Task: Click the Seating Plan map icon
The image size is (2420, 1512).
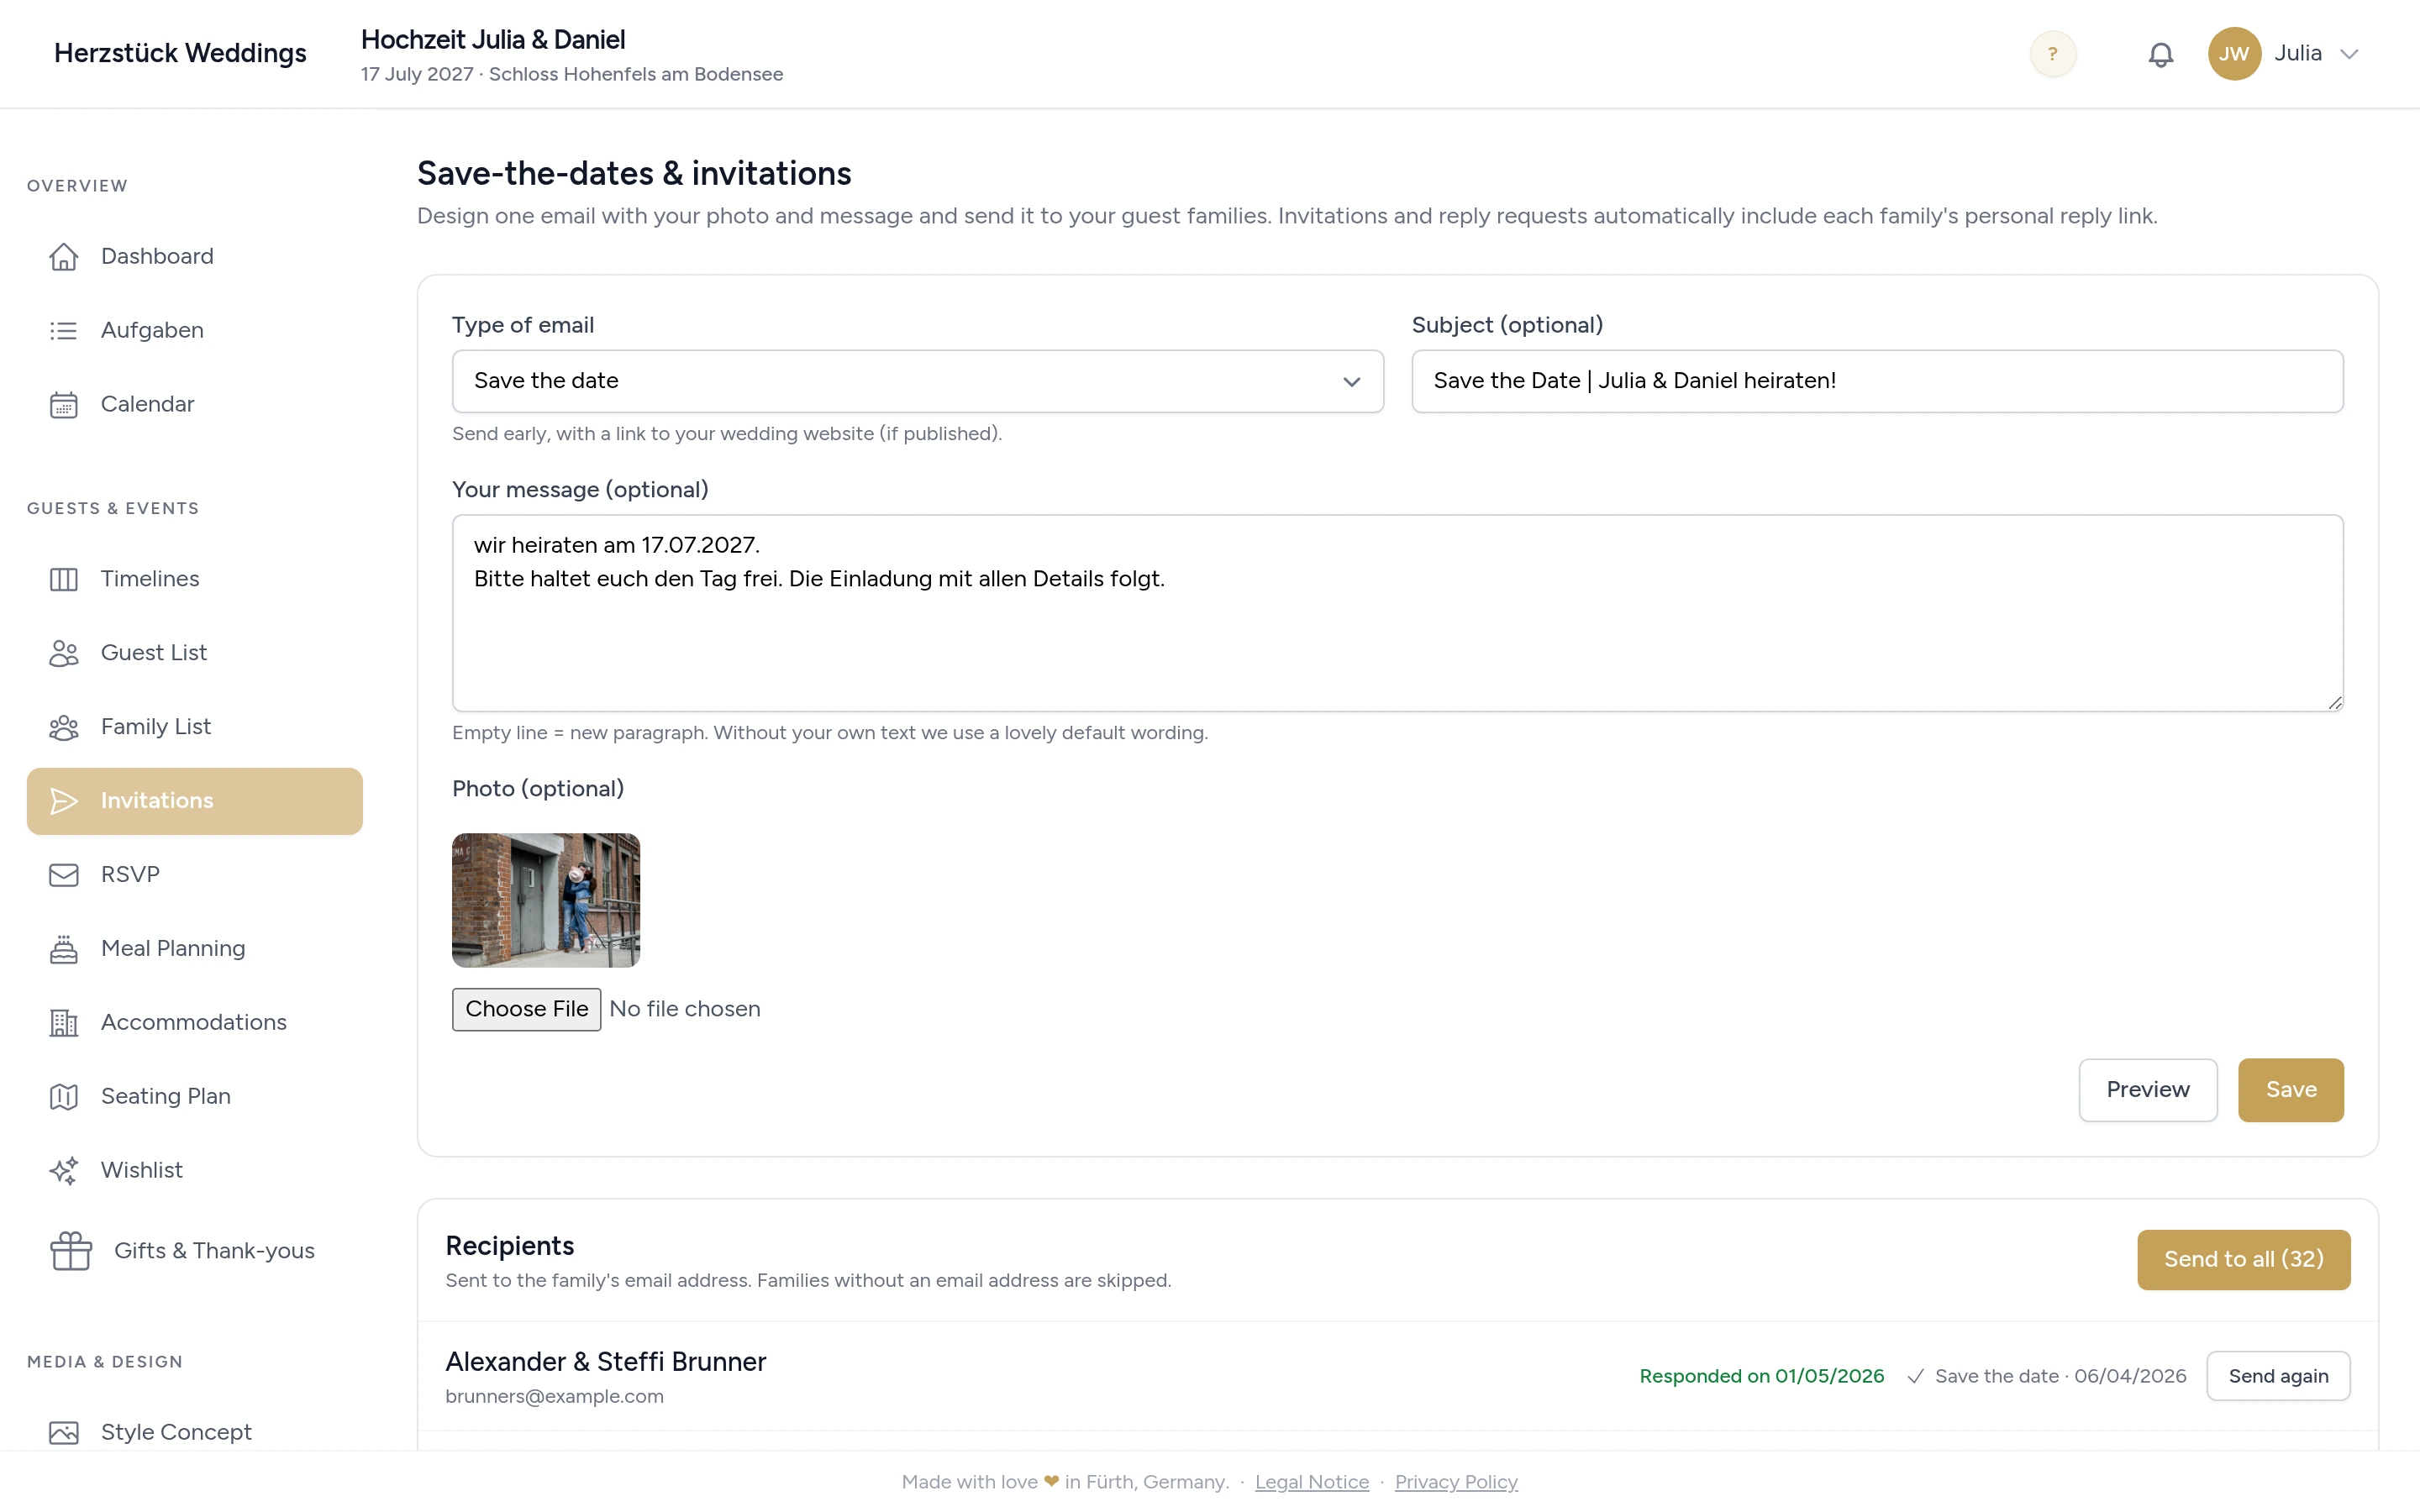Action: pyautogui.click(x=64, y=1097)
